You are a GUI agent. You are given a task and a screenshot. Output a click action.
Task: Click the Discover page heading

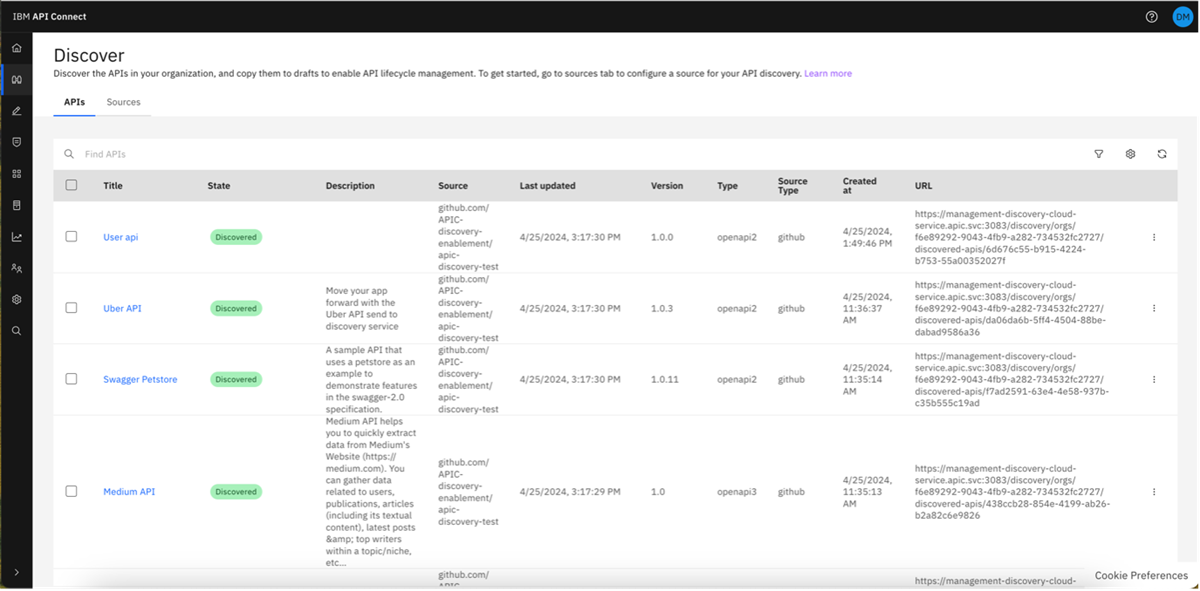pos(89,55)
